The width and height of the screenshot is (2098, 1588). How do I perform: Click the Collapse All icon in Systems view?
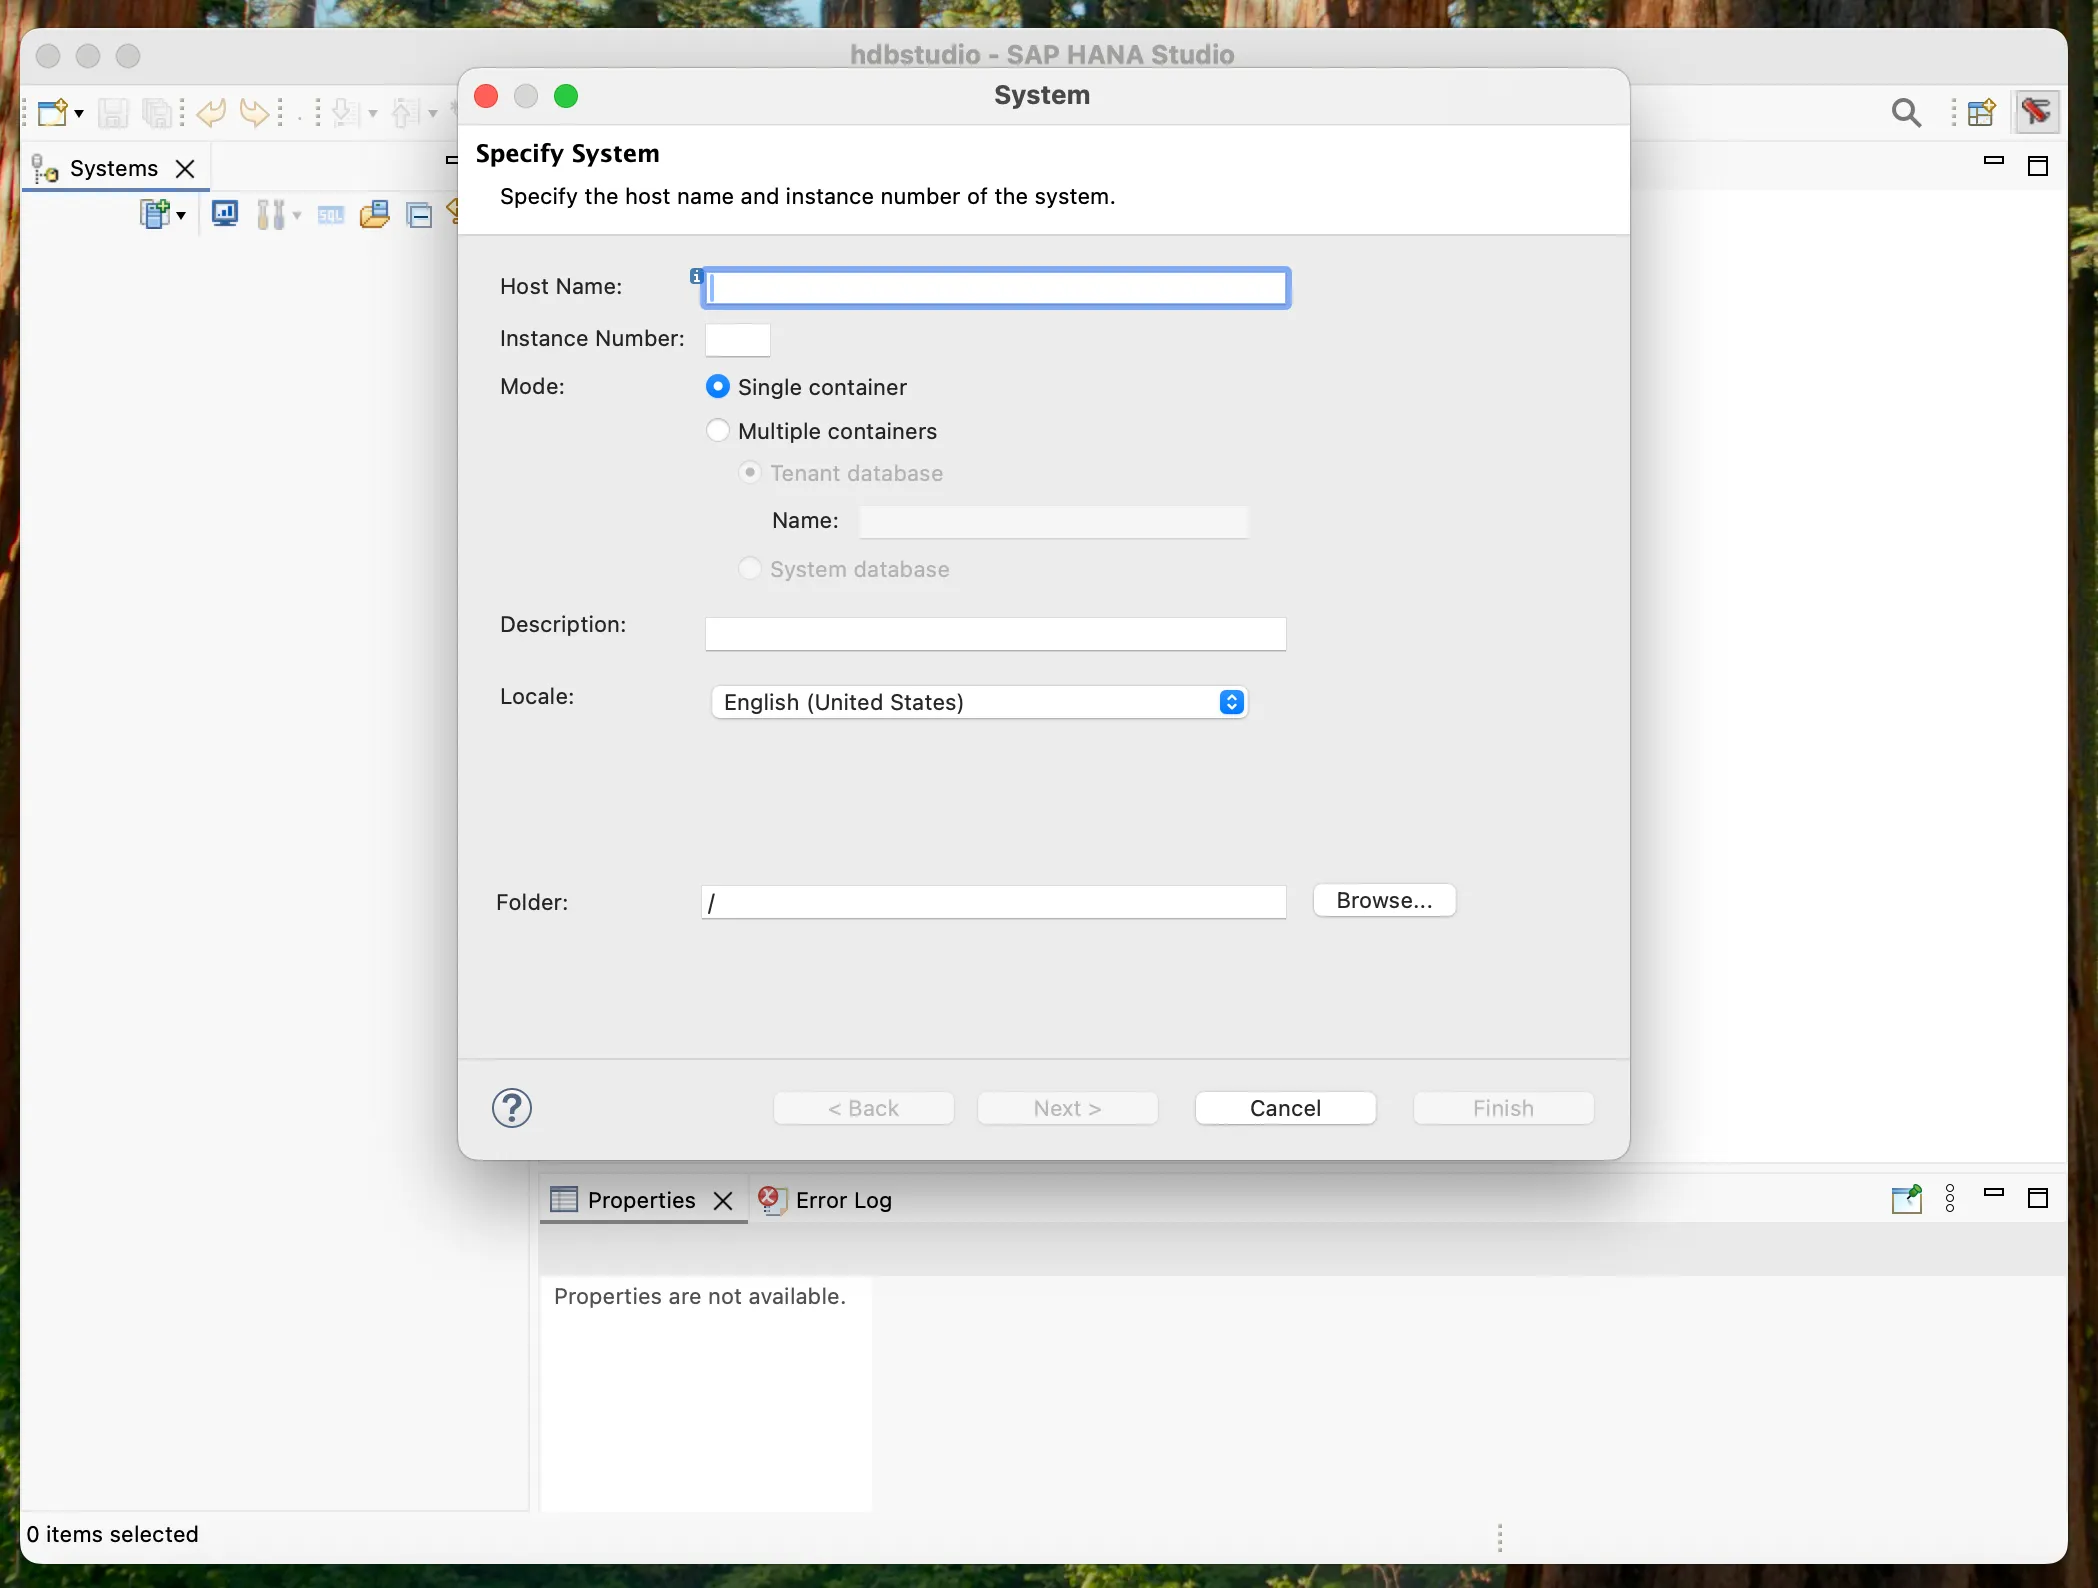click(x=419, y=214)
